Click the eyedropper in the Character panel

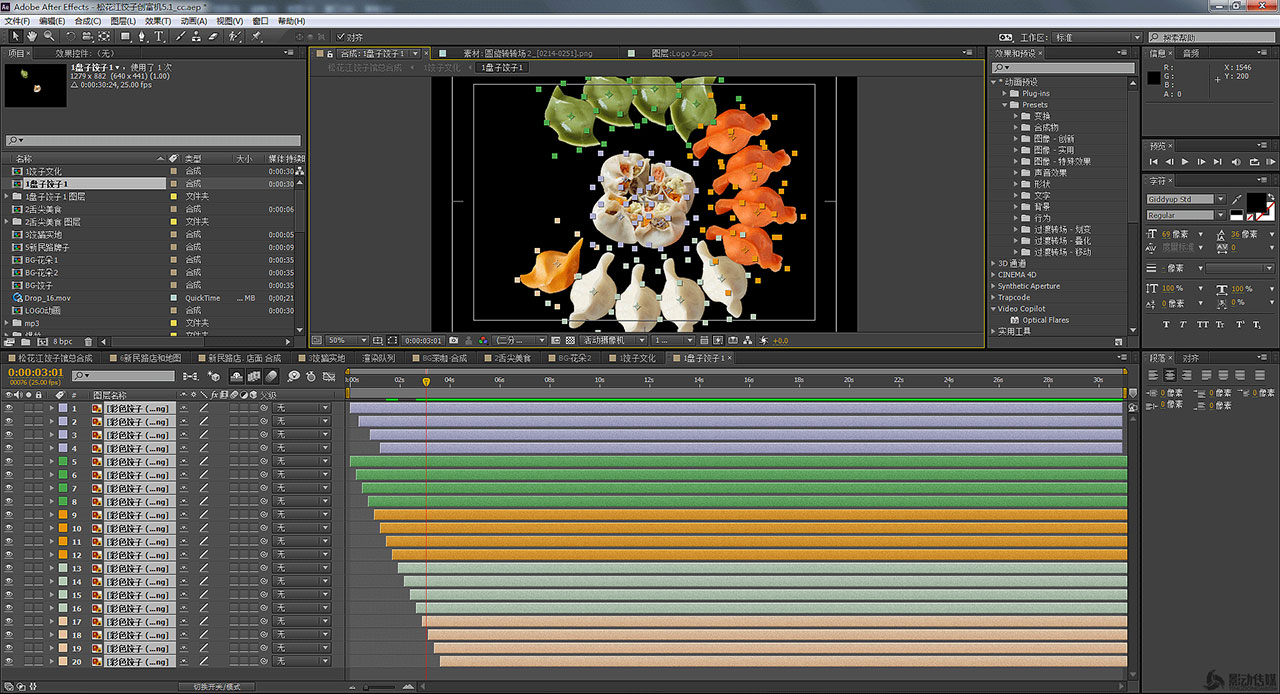[1237, 199]
